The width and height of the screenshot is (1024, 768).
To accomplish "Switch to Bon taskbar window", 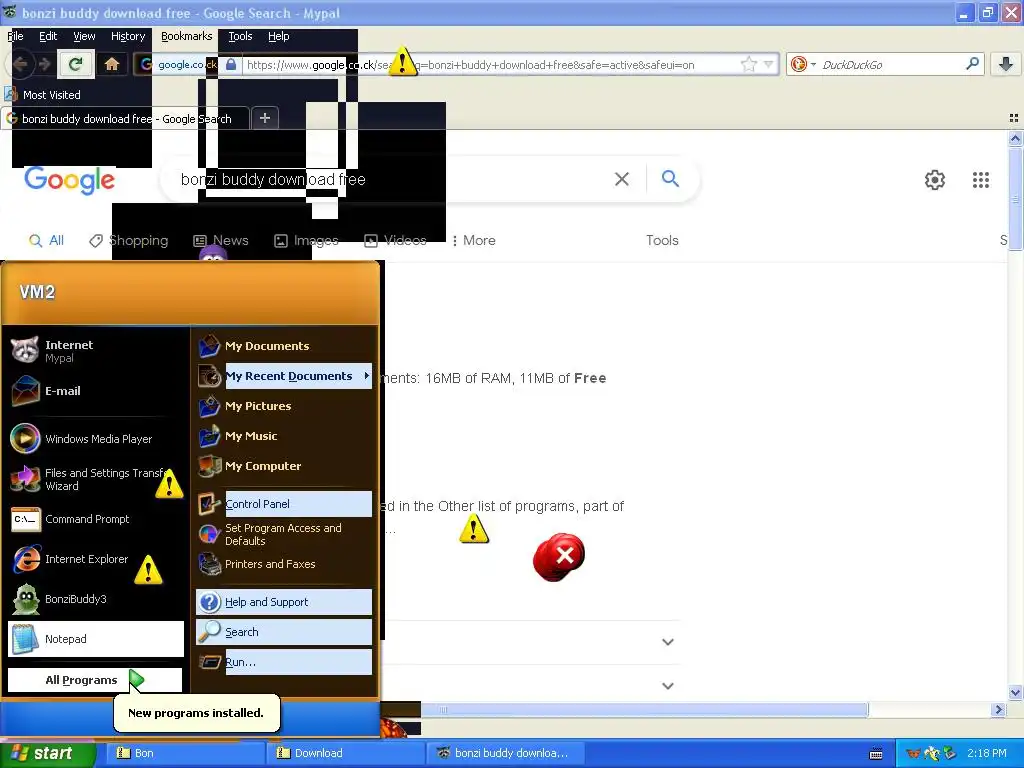I will click(x=185, y=753).
